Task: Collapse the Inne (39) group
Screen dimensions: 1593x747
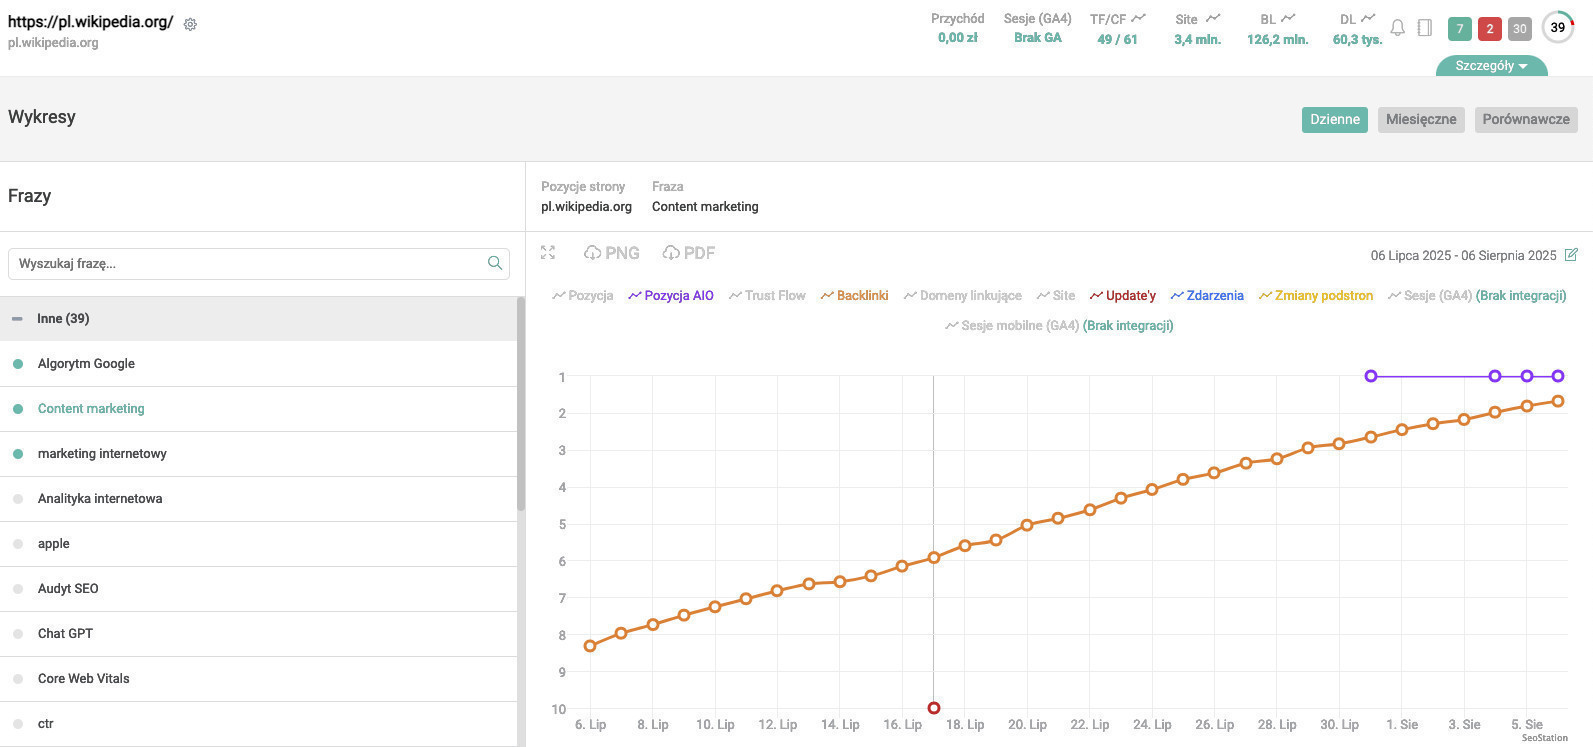Action: click(17, 319)
